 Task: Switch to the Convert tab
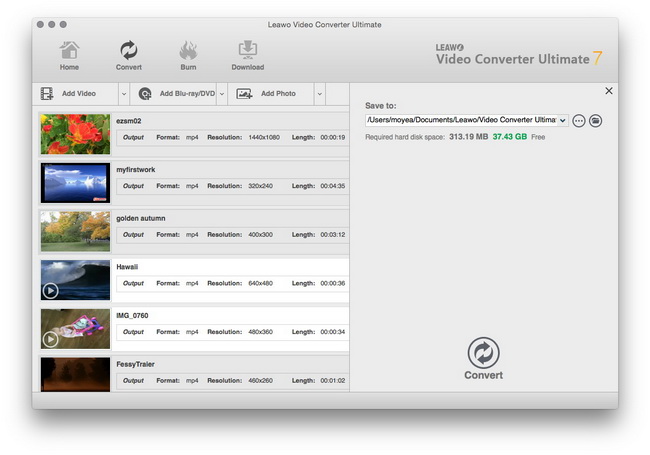click(128, 55)
